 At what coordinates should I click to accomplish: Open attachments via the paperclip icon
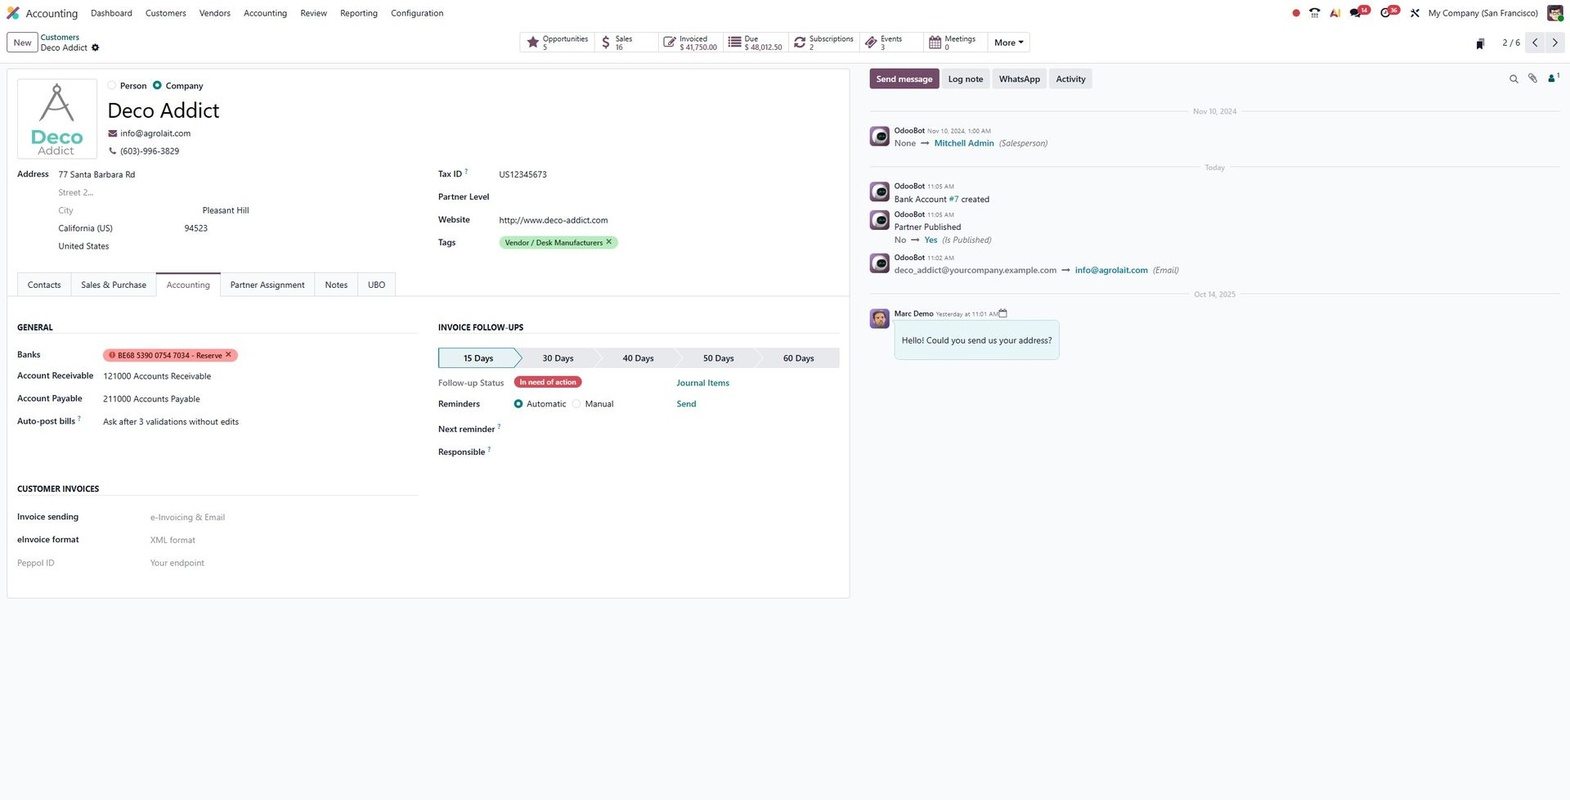pyautogui.click(x=1532, y=79)
